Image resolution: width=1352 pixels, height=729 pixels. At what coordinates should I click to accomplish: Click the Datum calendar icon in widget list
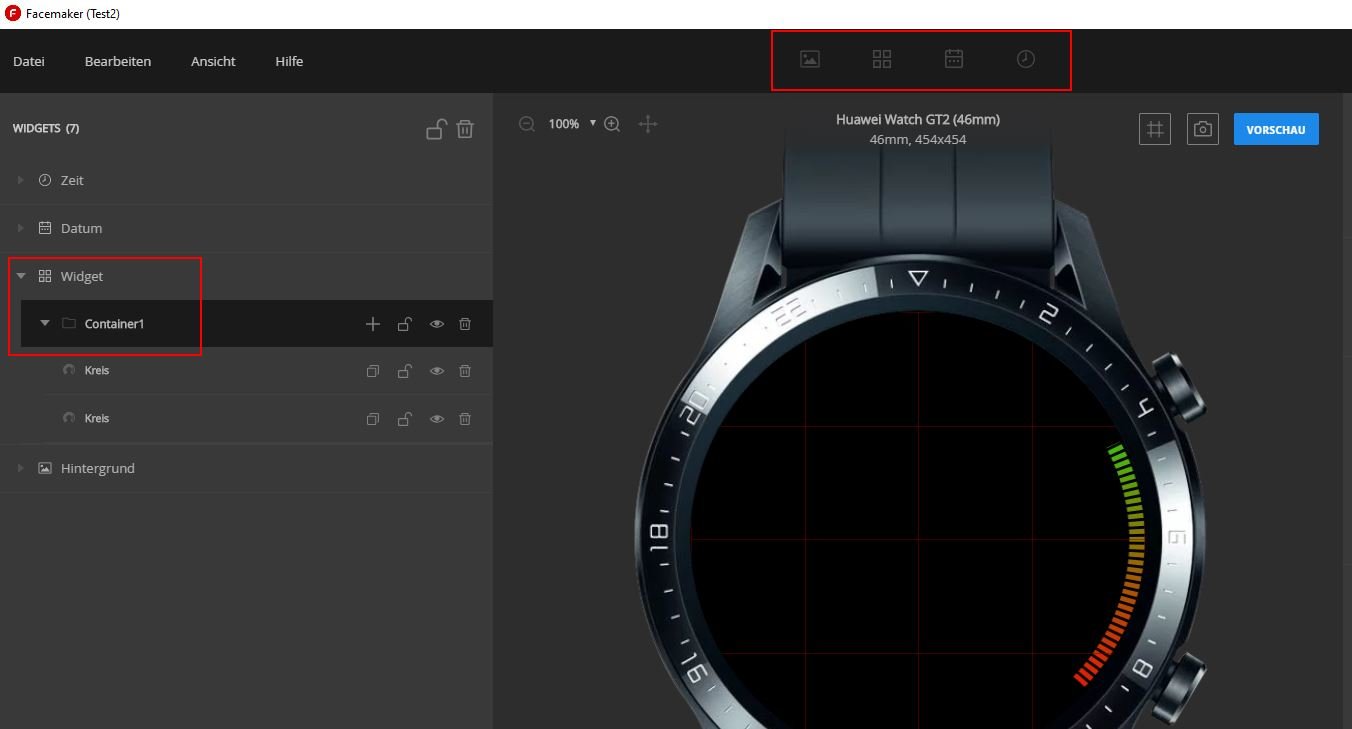45,228
